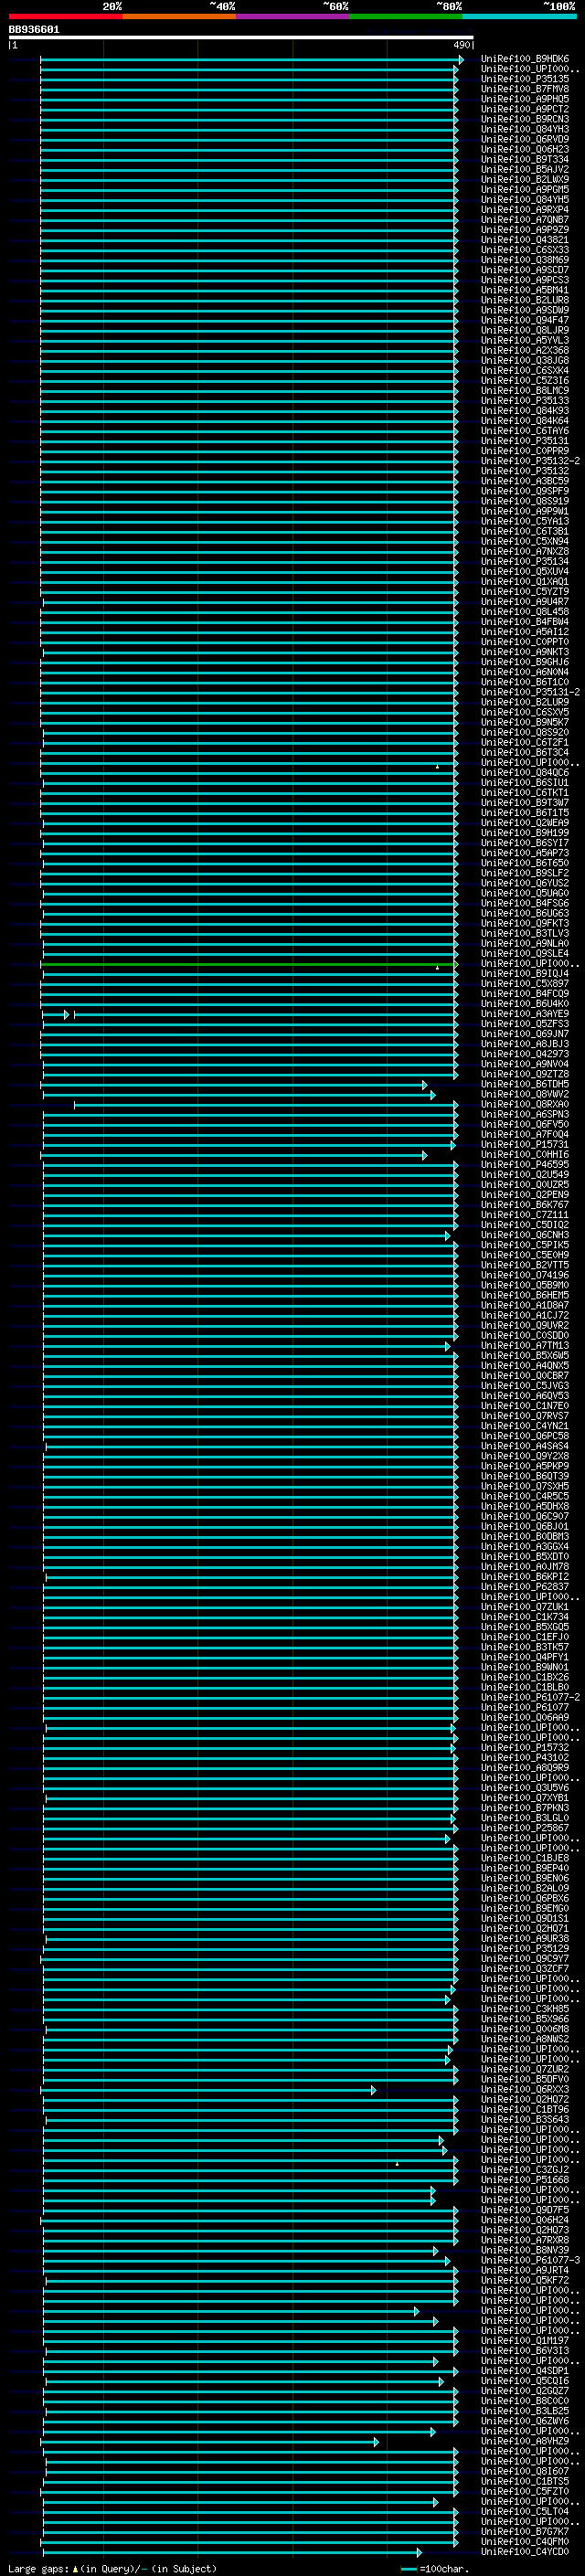
Task: Select hit label UniRef100_Q8S919
Action: 525,501
